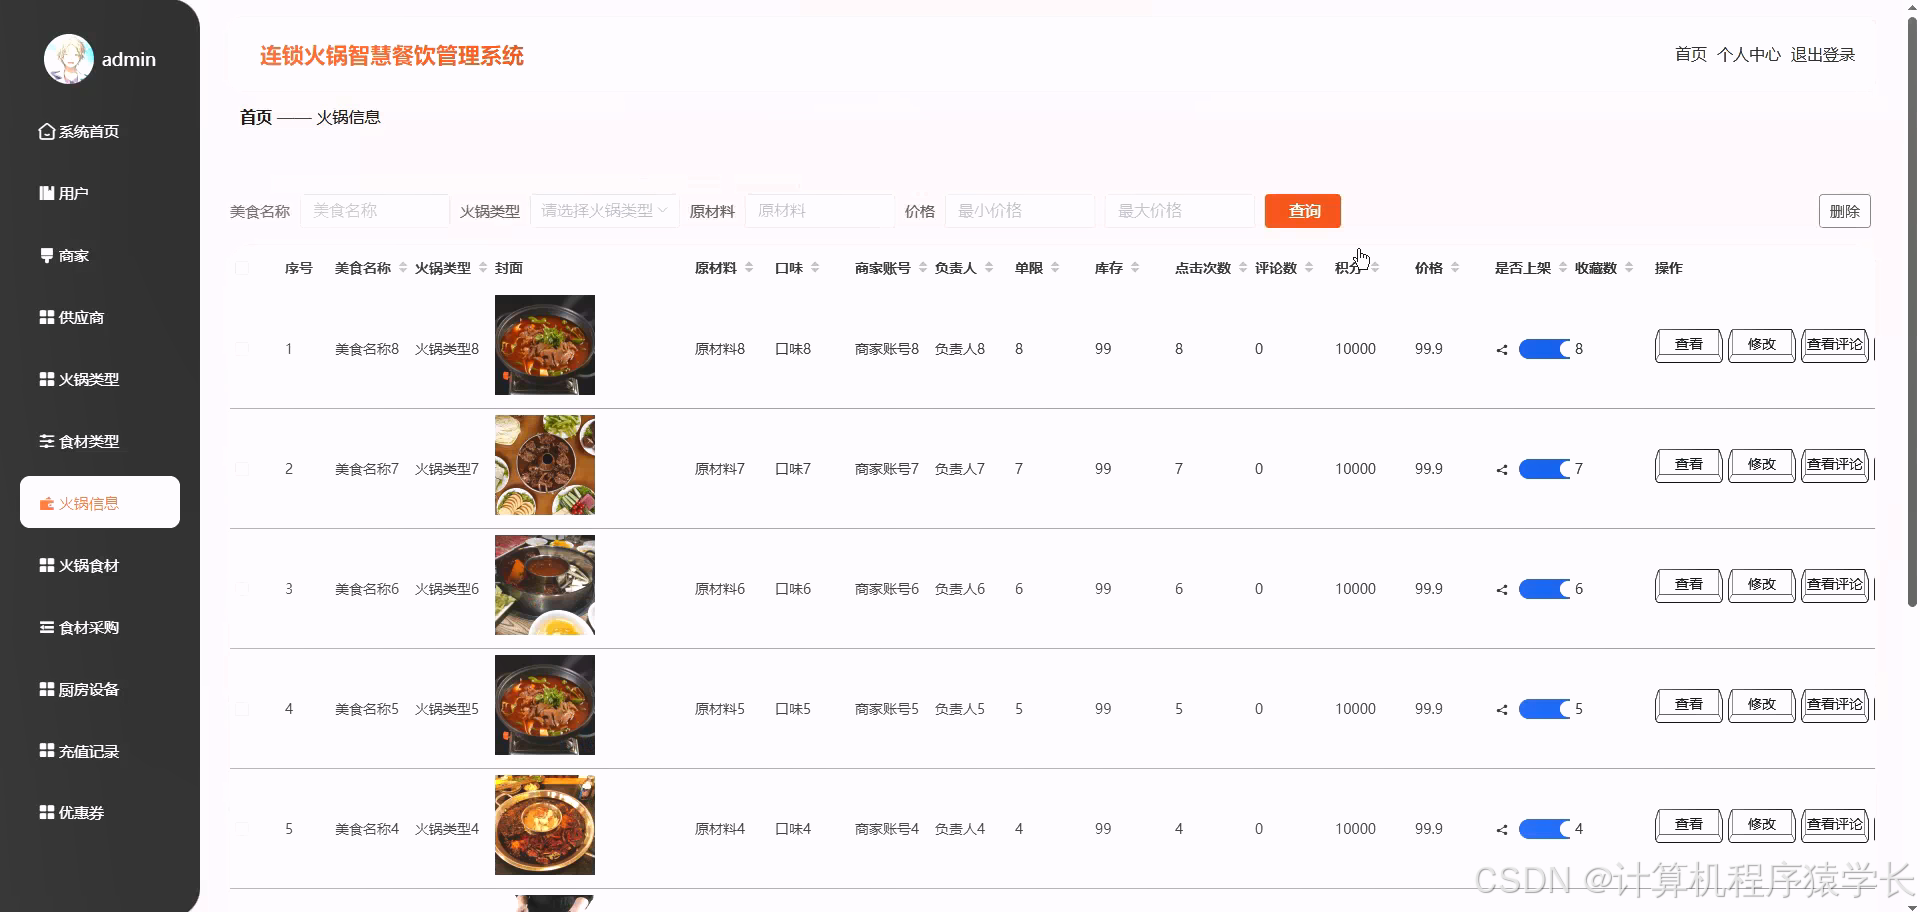Click the hotpot thumbnail for 美食名称8
The height and width of the screenshot is (912, 1920).
544,345
